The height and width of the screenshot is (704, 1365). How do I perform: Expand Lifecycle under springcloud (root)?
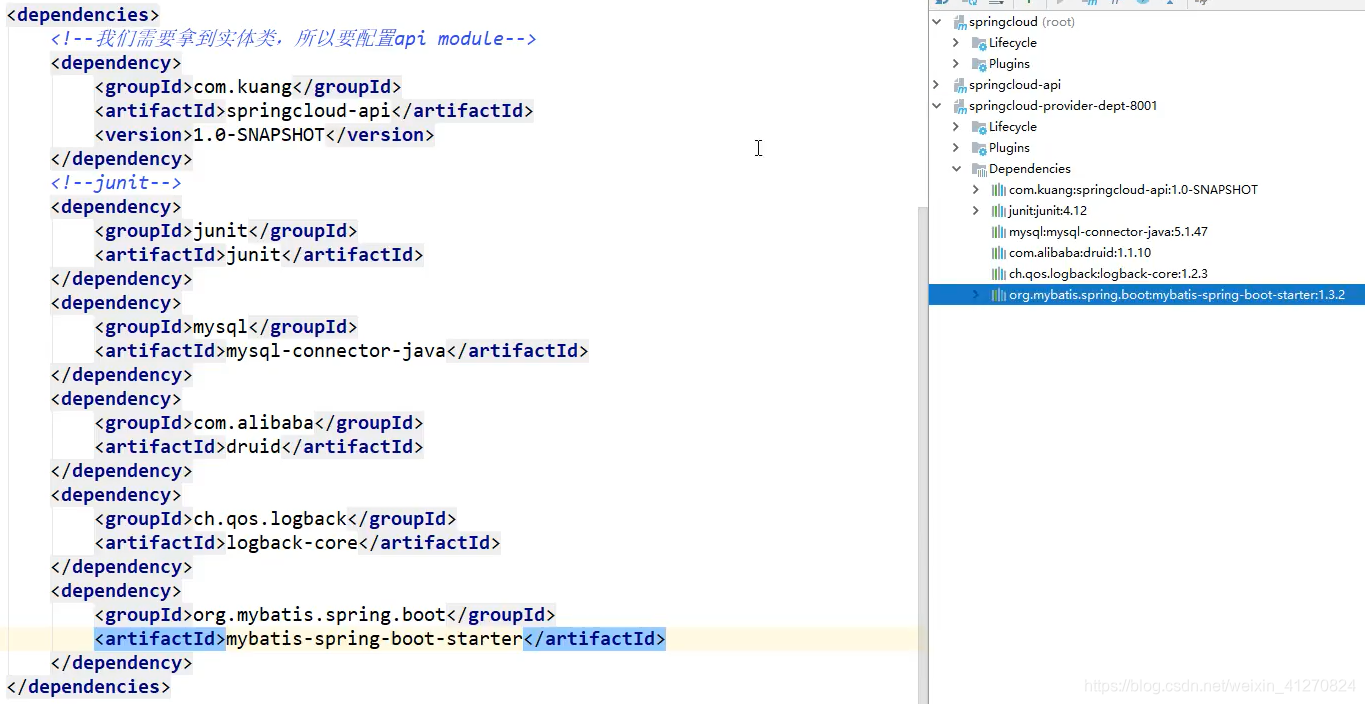click(956, 43)
